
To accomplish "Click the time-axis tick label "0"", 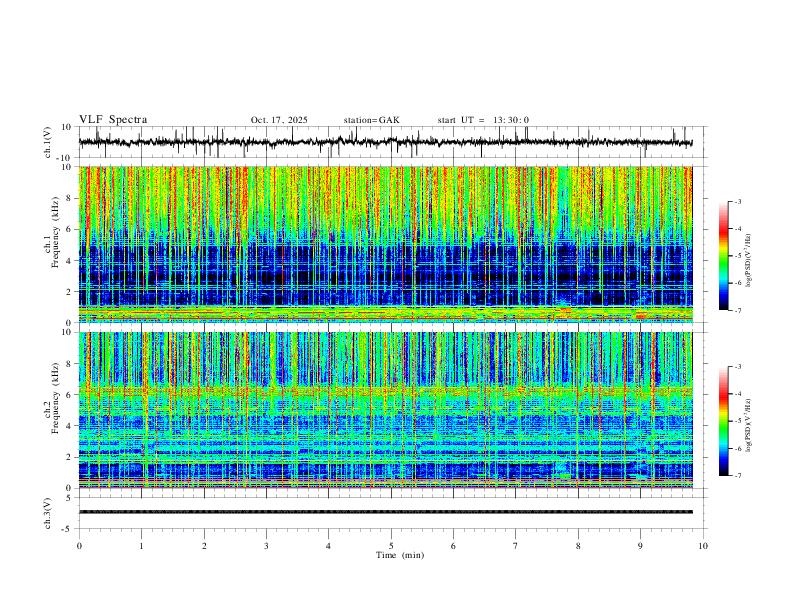I will (x=79, y=546).
